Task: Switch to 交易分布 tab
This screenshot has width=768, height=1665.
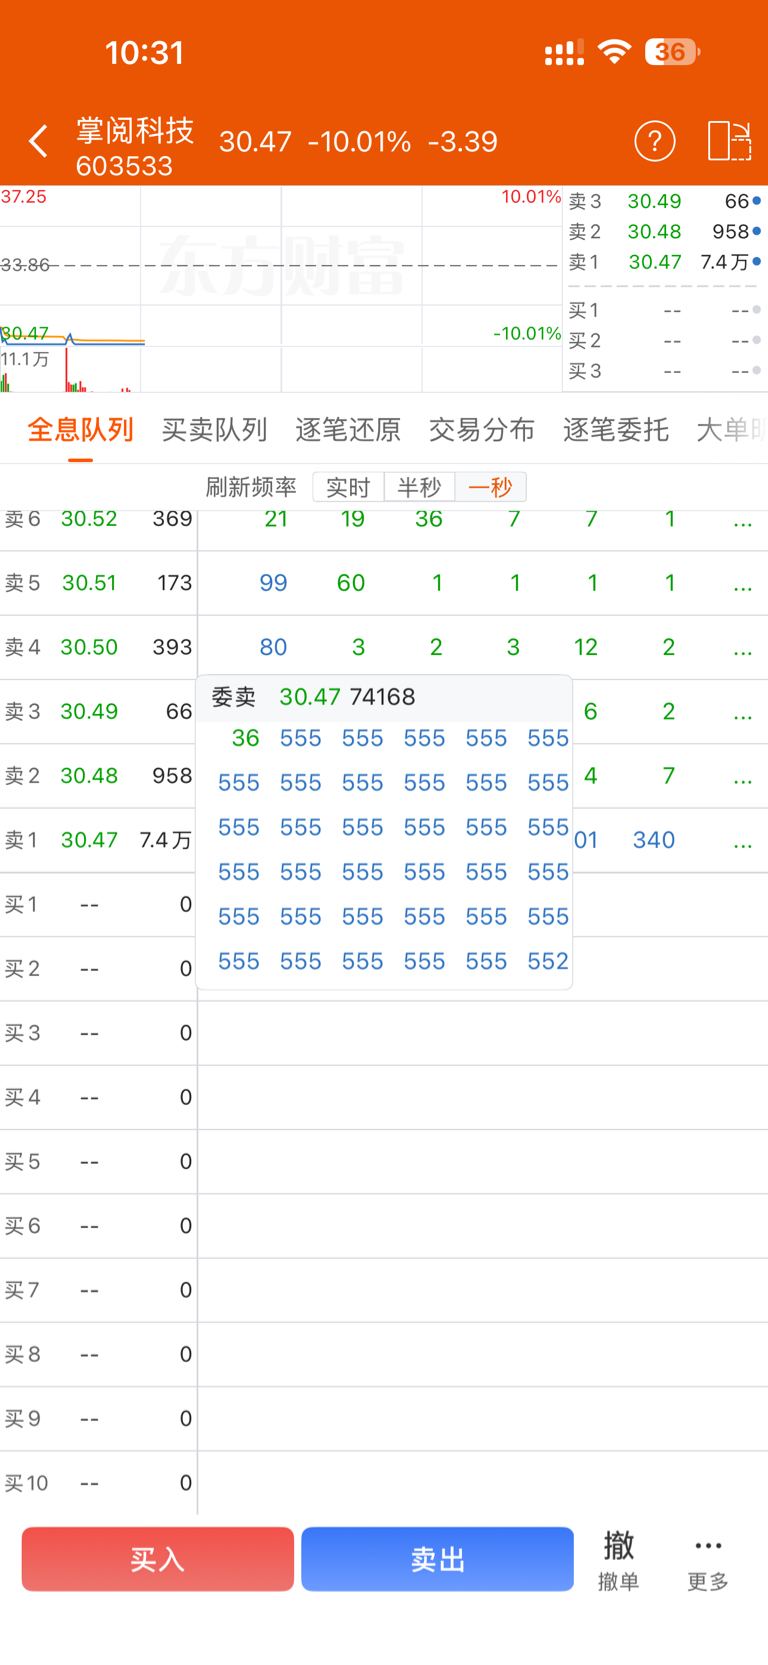Action: tap(482, 430)
